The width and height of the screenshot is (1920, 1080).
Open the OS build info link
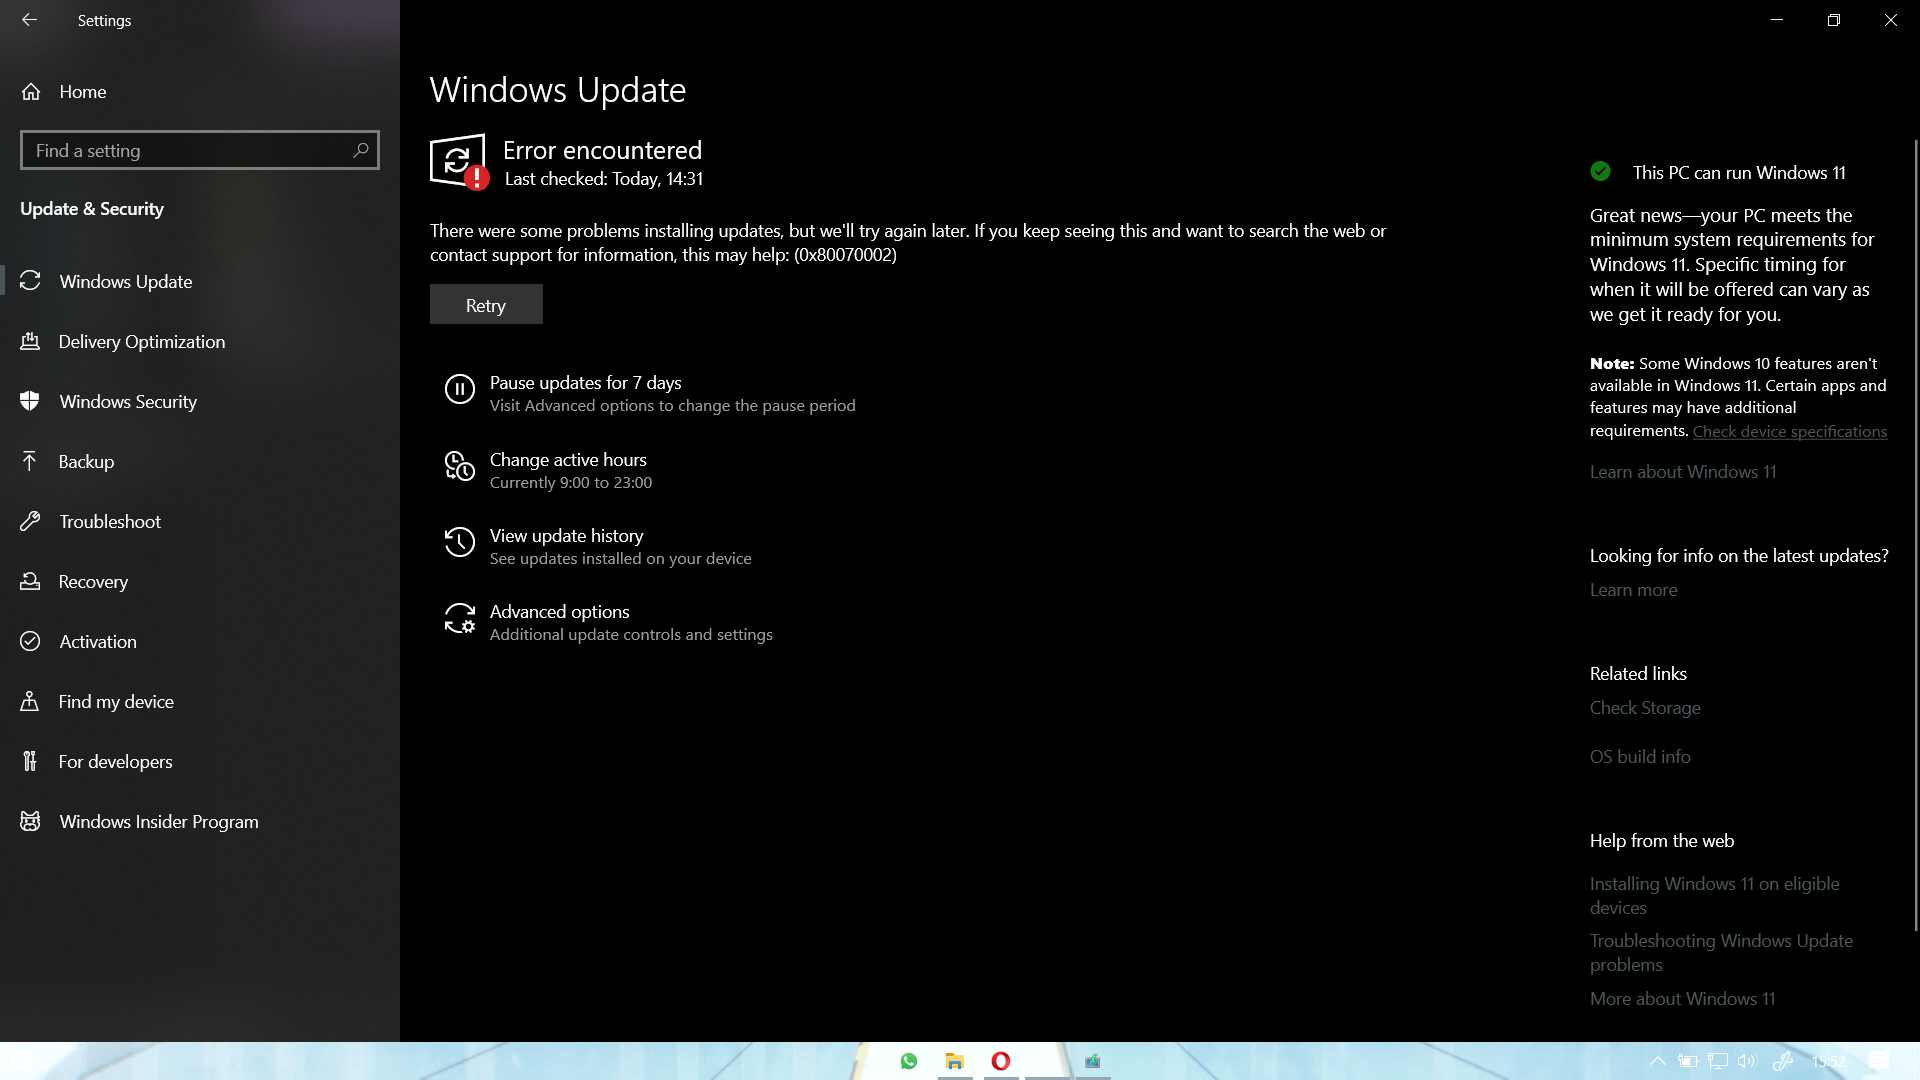(1640, 757)
